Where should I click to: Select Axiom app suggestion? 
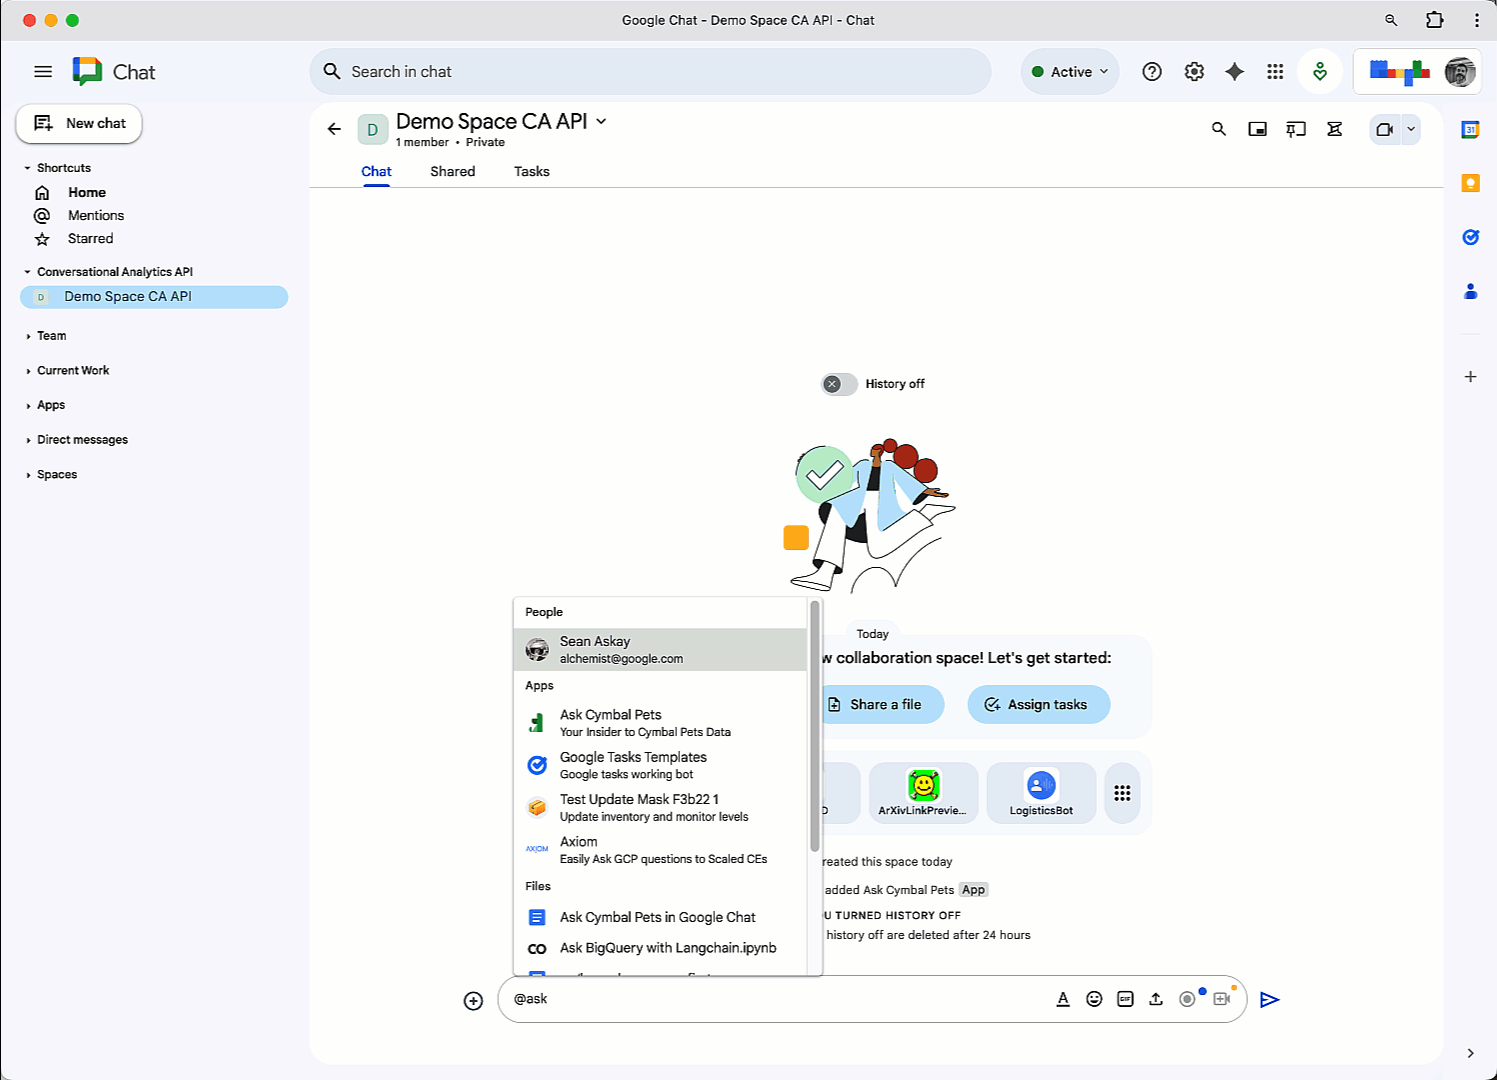click(660, 849)
